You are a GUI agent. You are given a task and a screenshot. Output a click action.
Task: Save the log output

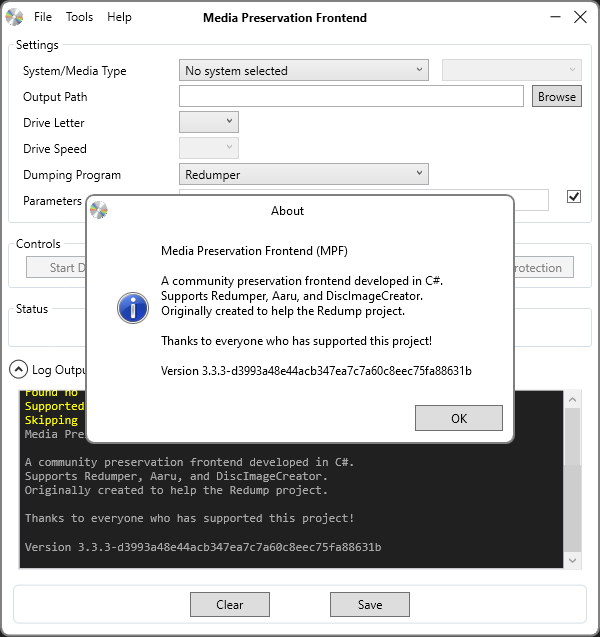coord(370,604)
